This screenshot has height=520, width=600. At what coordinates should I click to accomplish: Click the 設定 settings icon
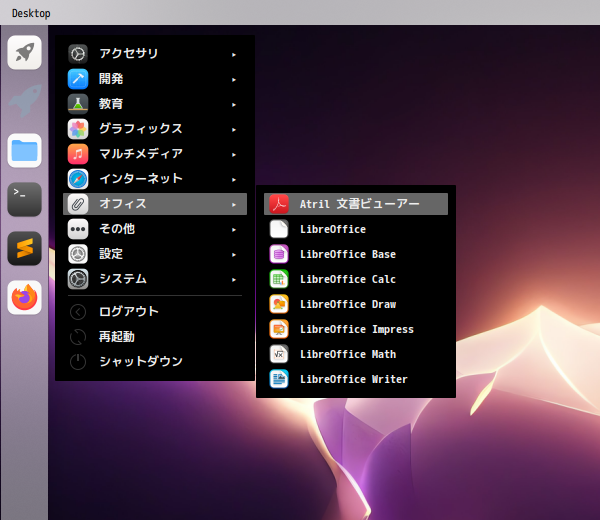(78, 254)
